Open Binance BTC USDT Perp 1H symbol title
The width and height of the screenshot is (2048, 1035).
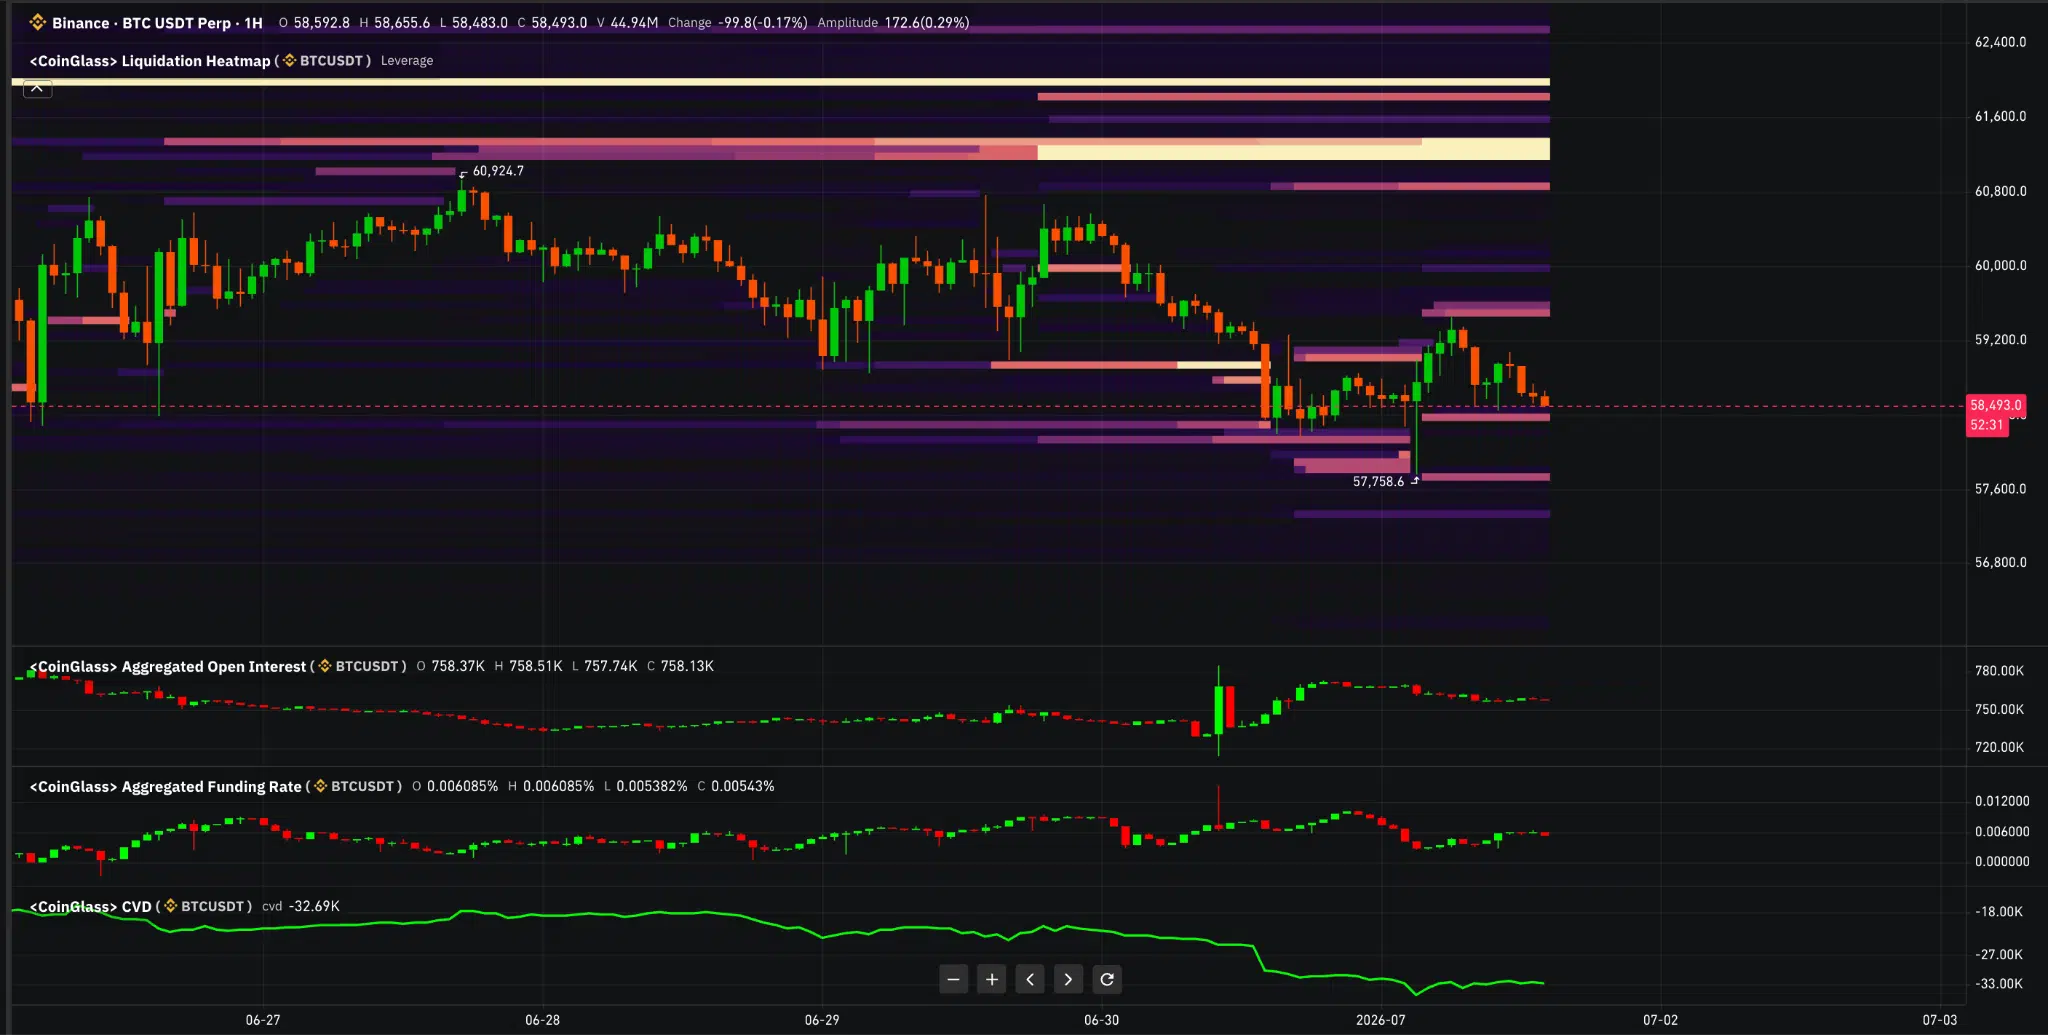[x=157, y=22]
